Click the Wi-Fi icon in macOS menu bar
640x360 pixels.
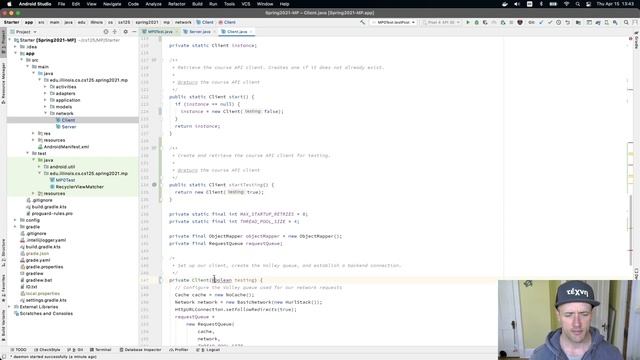pos(567,4)
